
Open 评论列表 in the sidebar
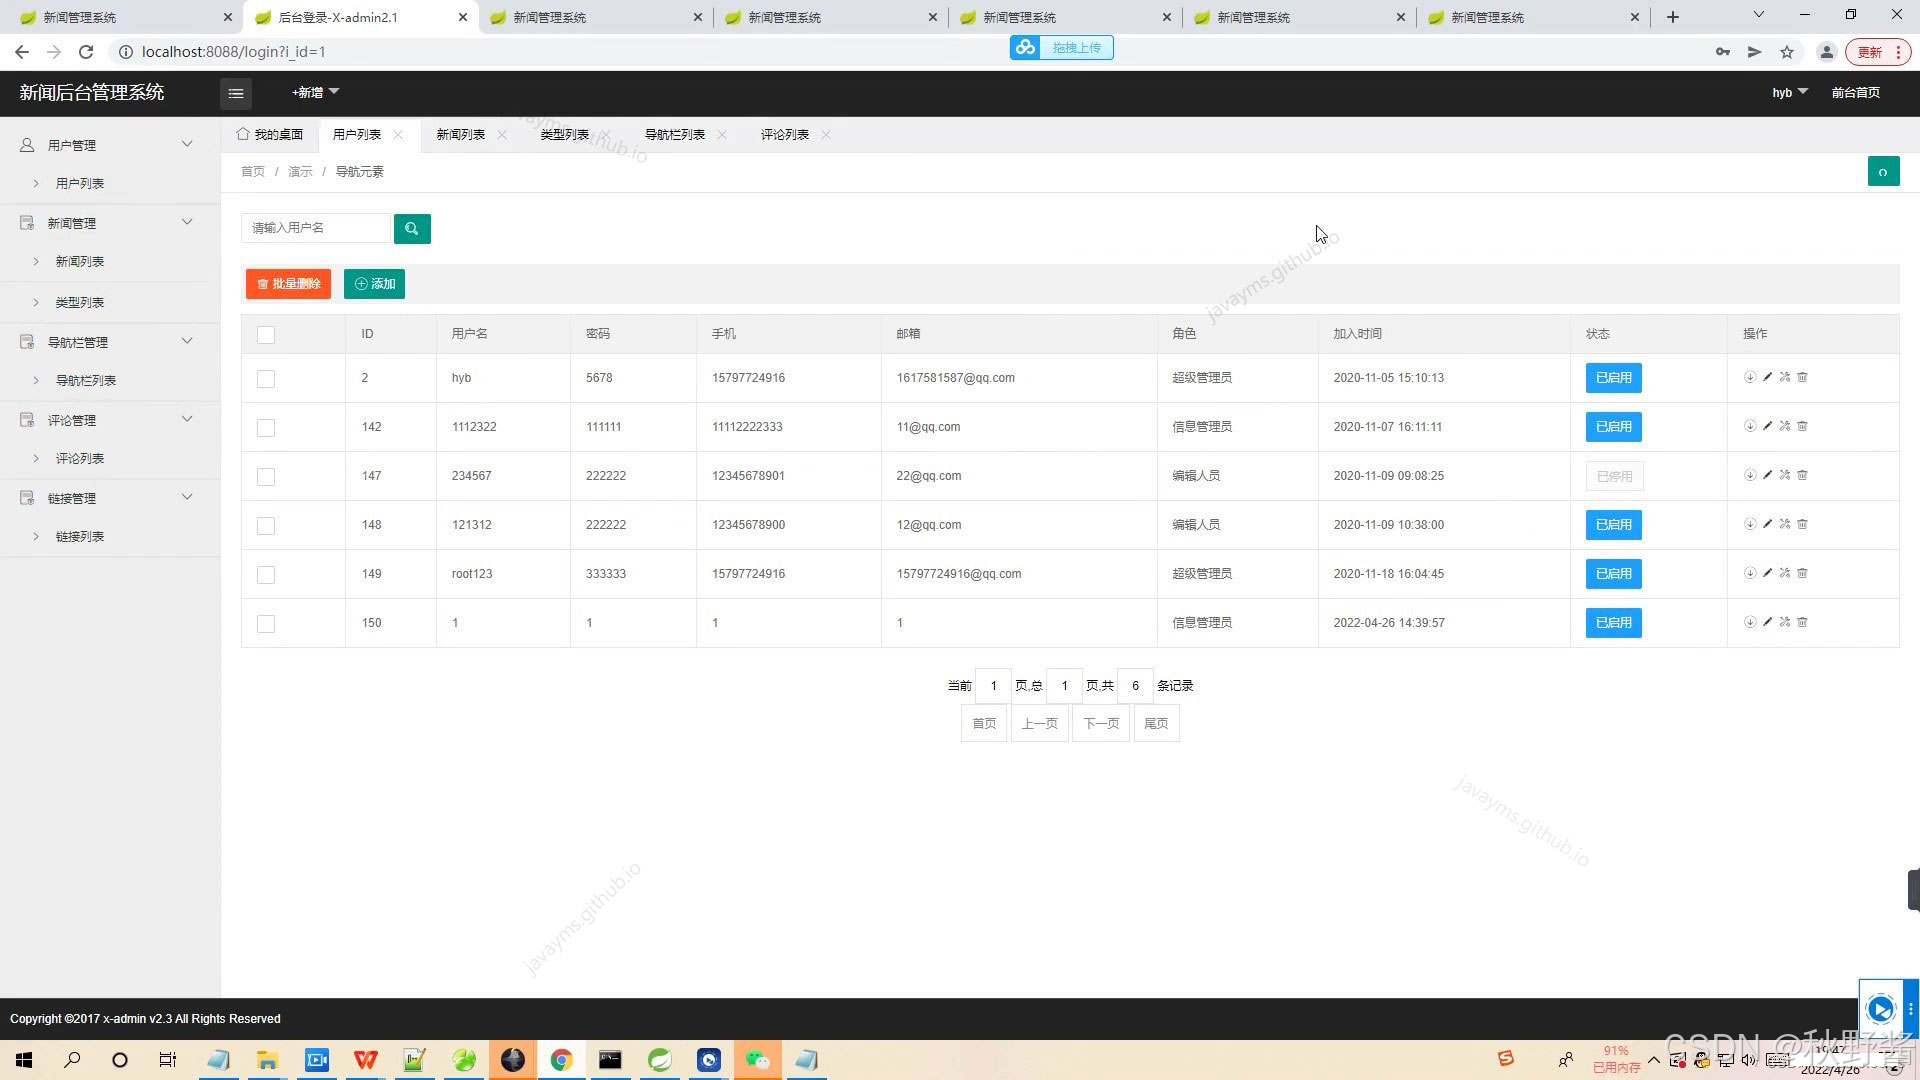tap(80, 459)
